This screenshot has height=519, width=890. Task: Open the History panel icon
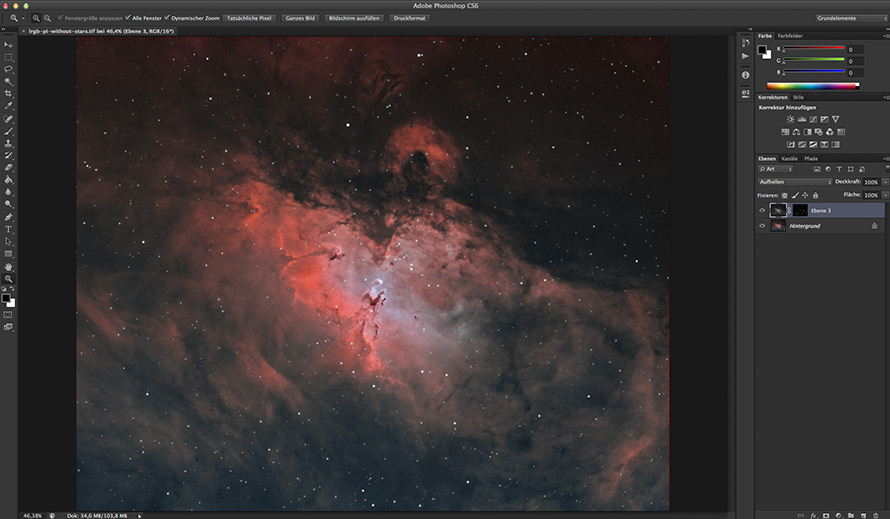click(x=745, y=43)
